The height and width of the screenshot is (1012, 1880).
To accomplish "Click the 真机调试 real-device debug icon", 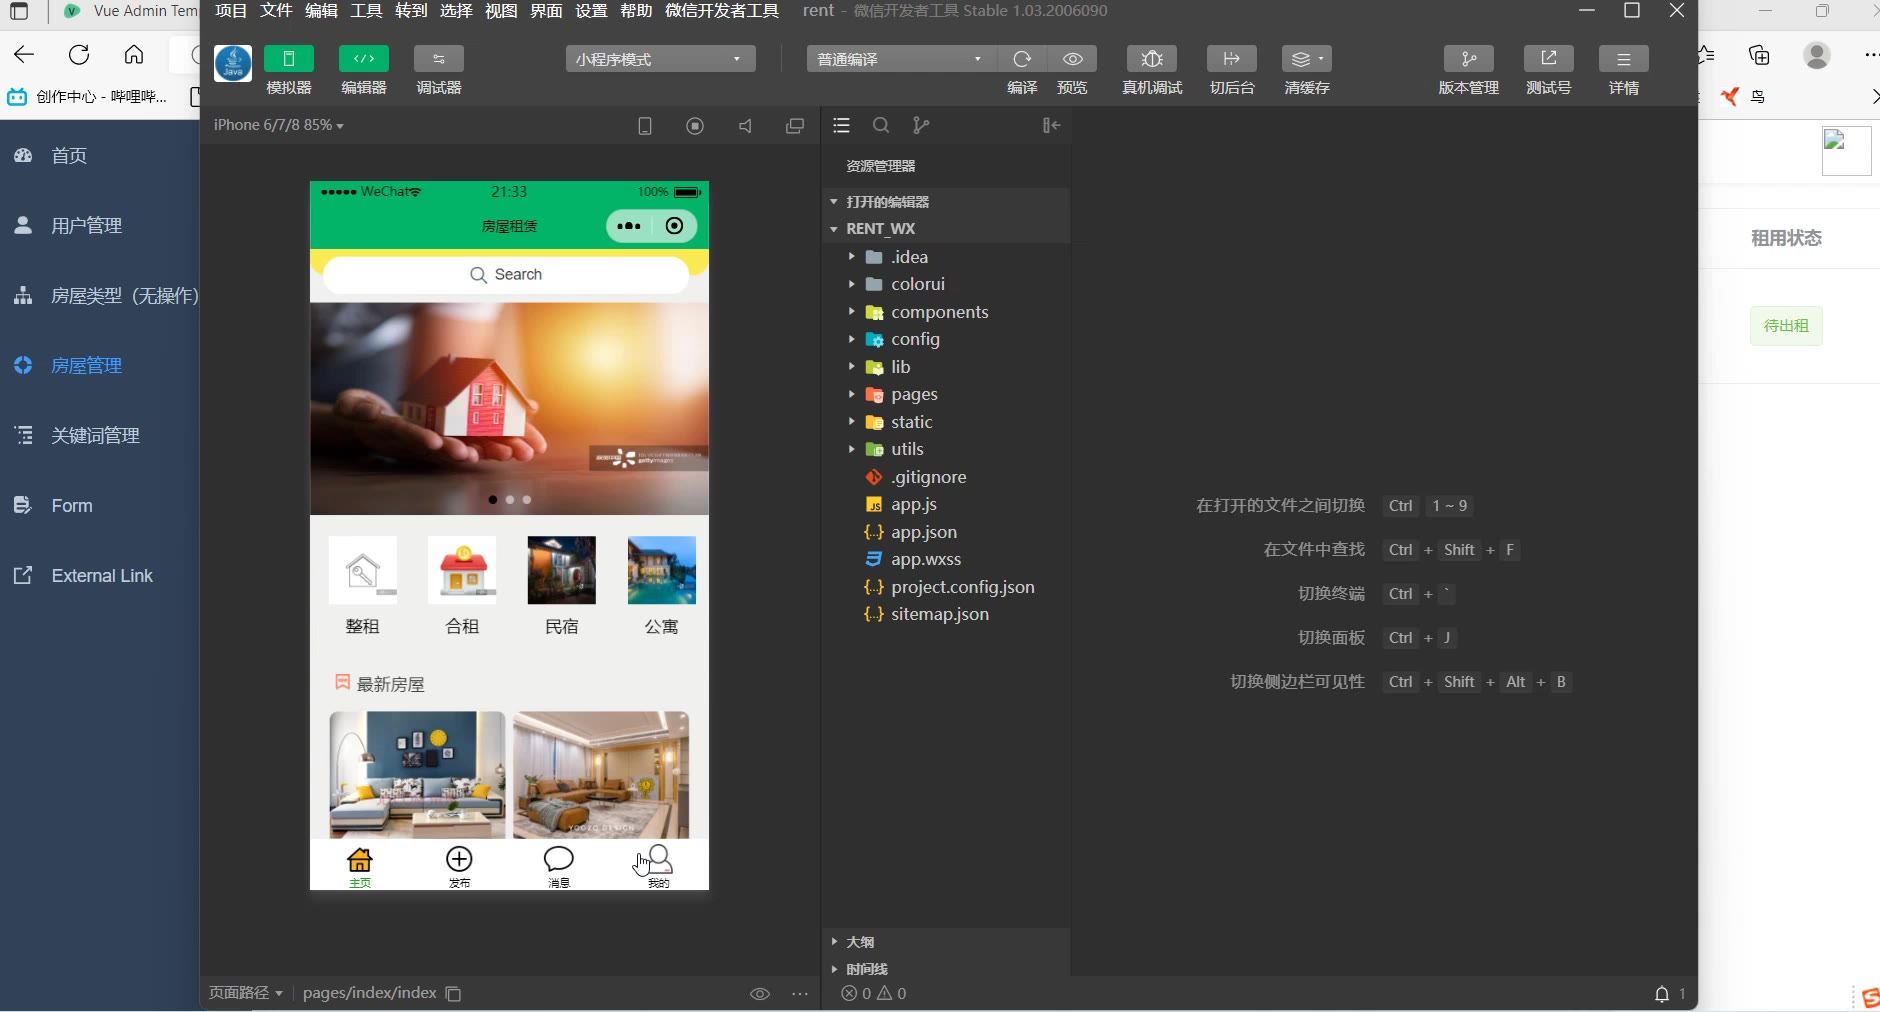I will point(1151,59).
